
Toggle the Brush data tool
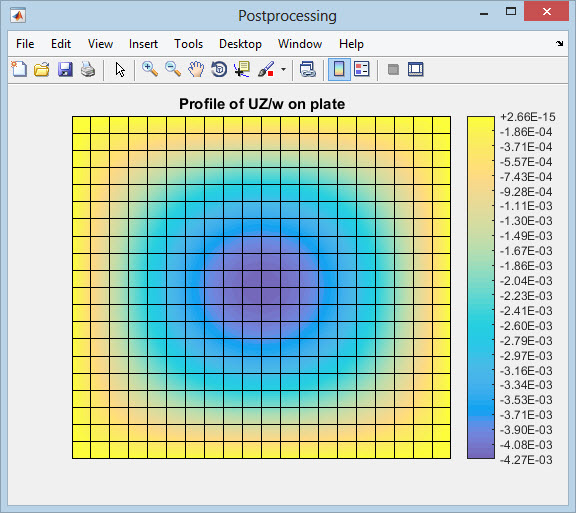266,69
